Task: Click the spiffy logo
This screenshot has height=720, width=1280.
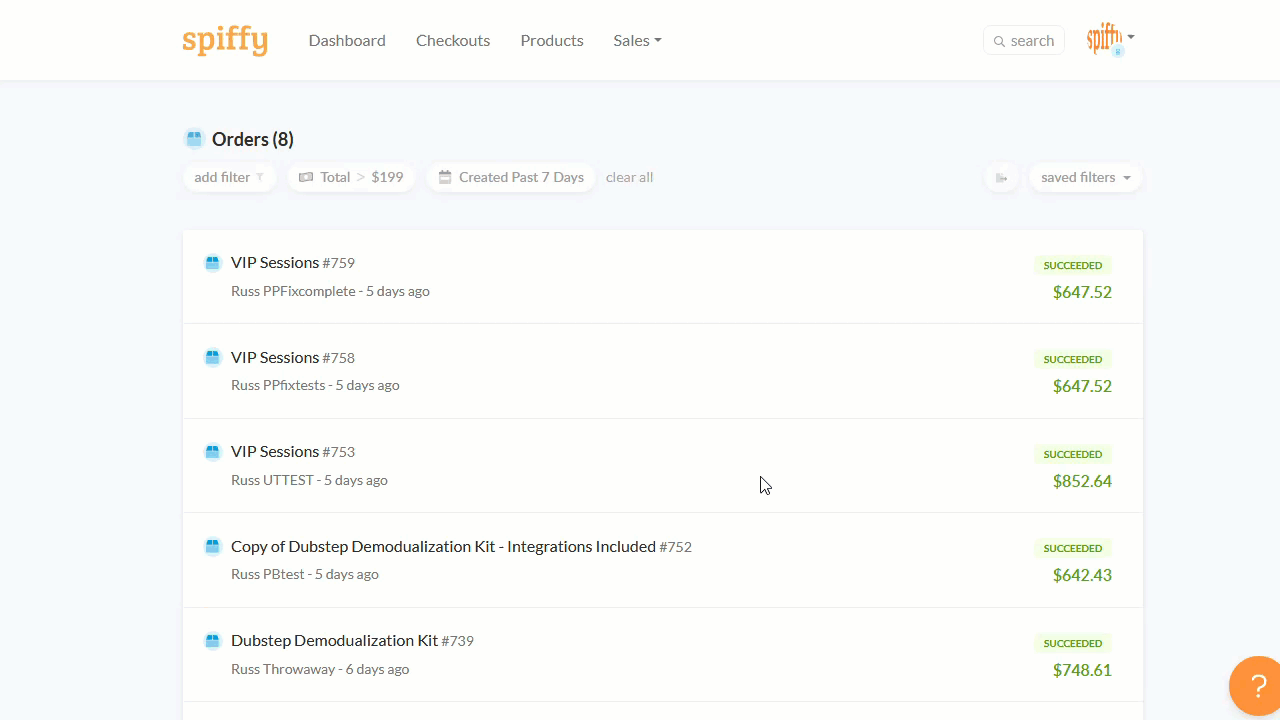Action: coord(225,41)
